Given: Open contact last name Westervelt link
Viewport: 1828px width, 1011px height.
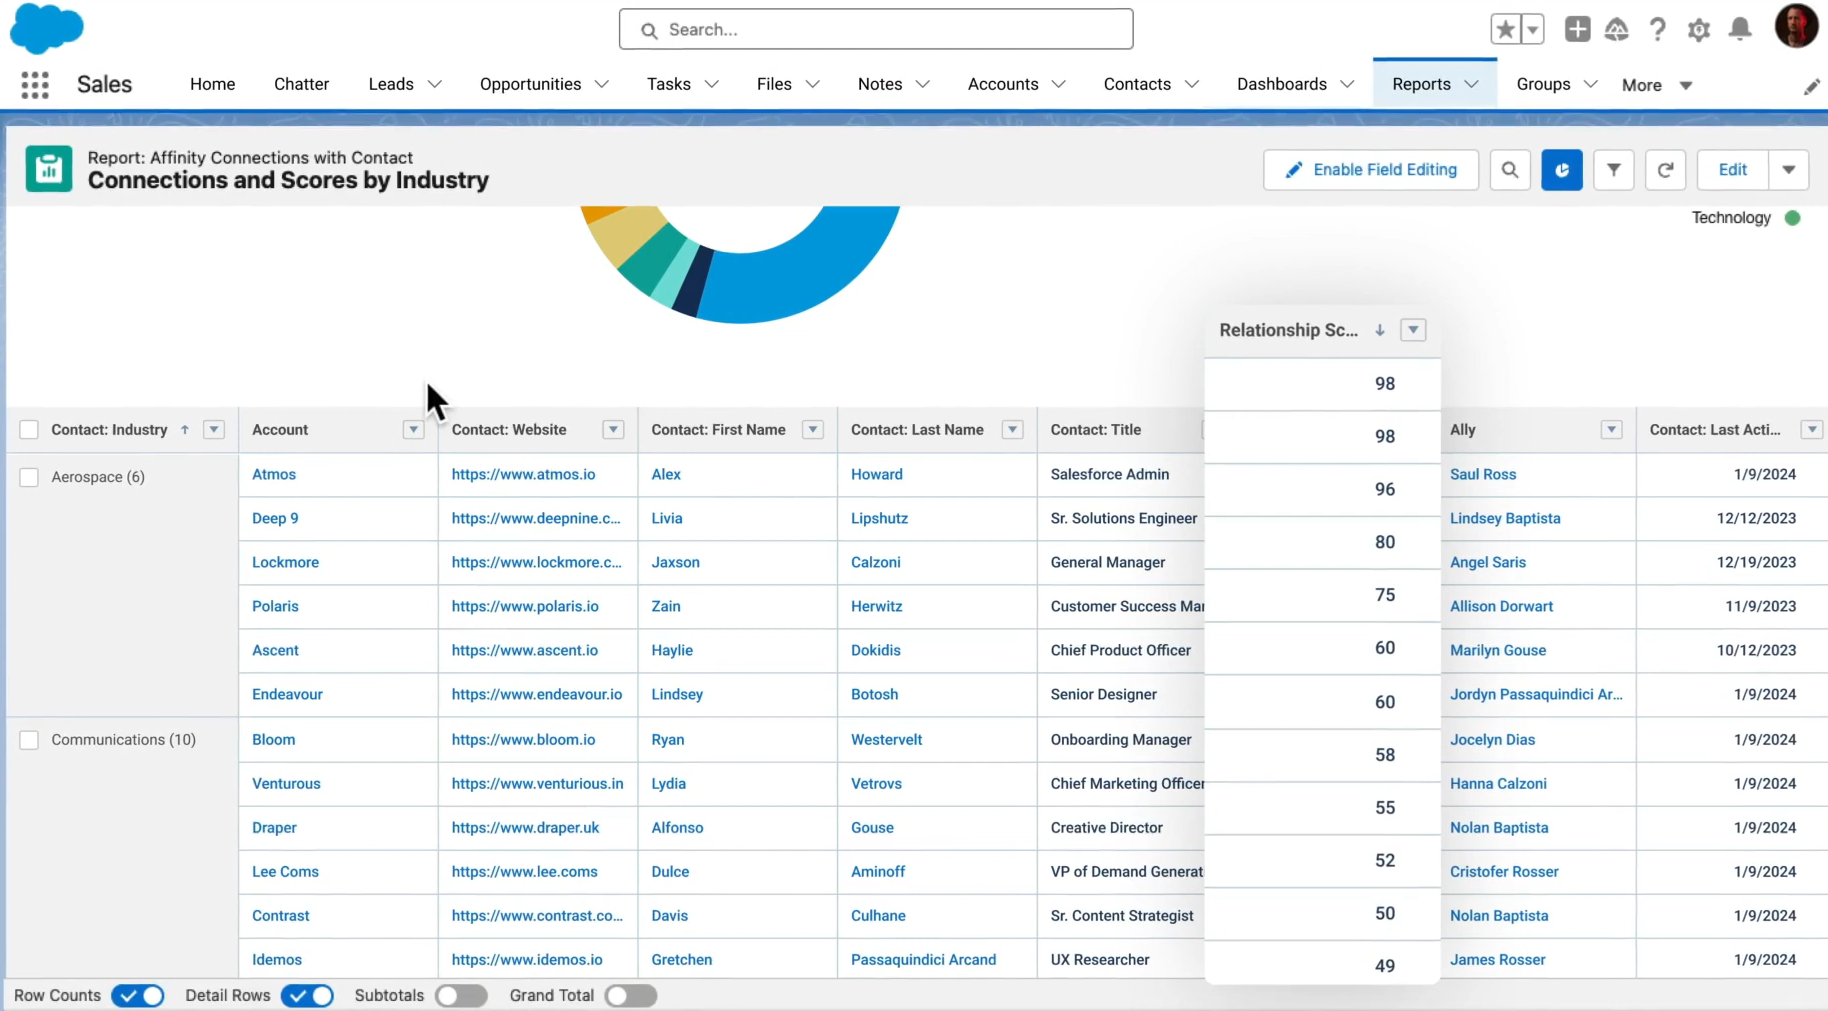Looking at the screenshot, I should pyautogui.click(x=887, y=740).
